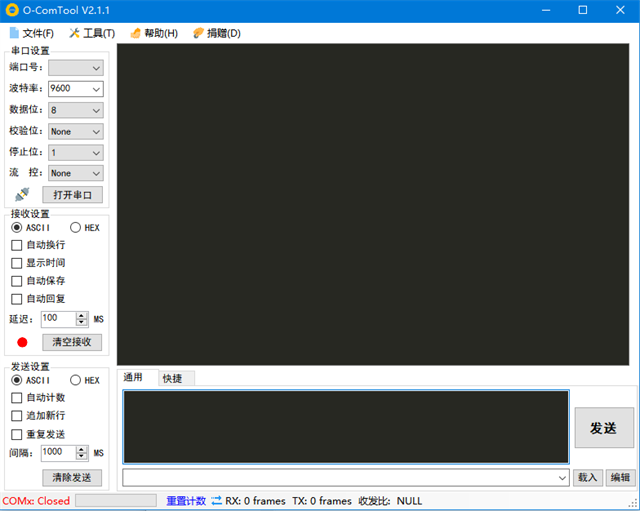Click the 发送 send button

(604, 427)
